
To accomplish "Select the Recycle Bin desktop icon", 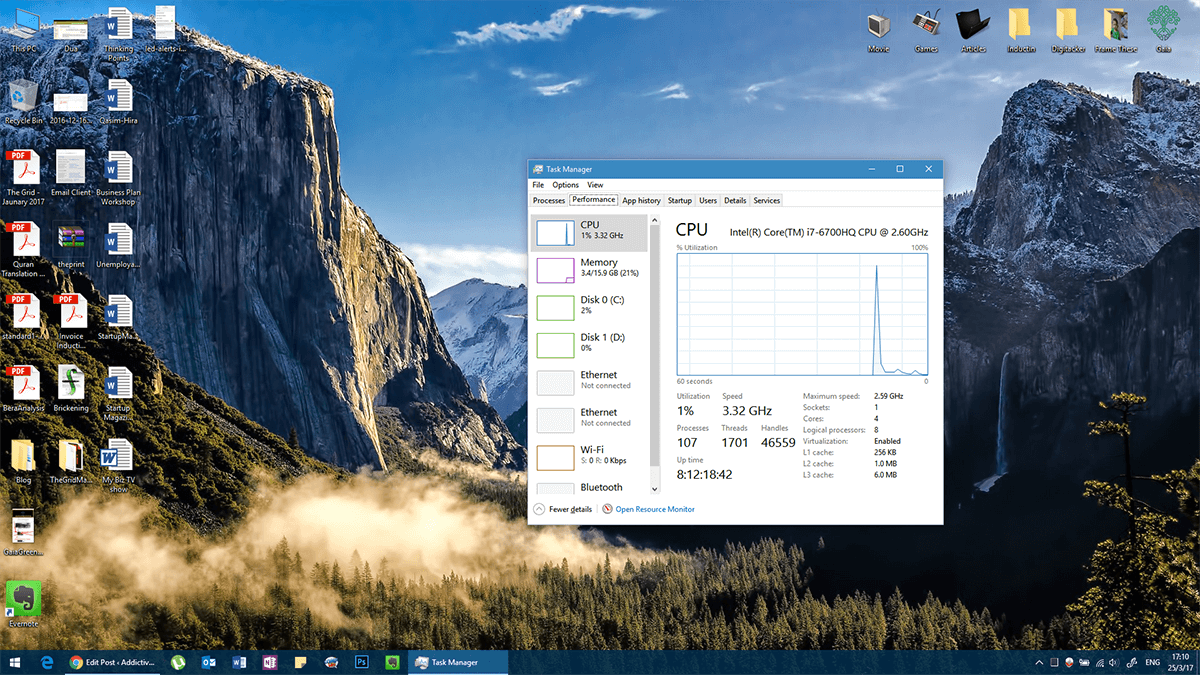I will [x=23, y=102].
